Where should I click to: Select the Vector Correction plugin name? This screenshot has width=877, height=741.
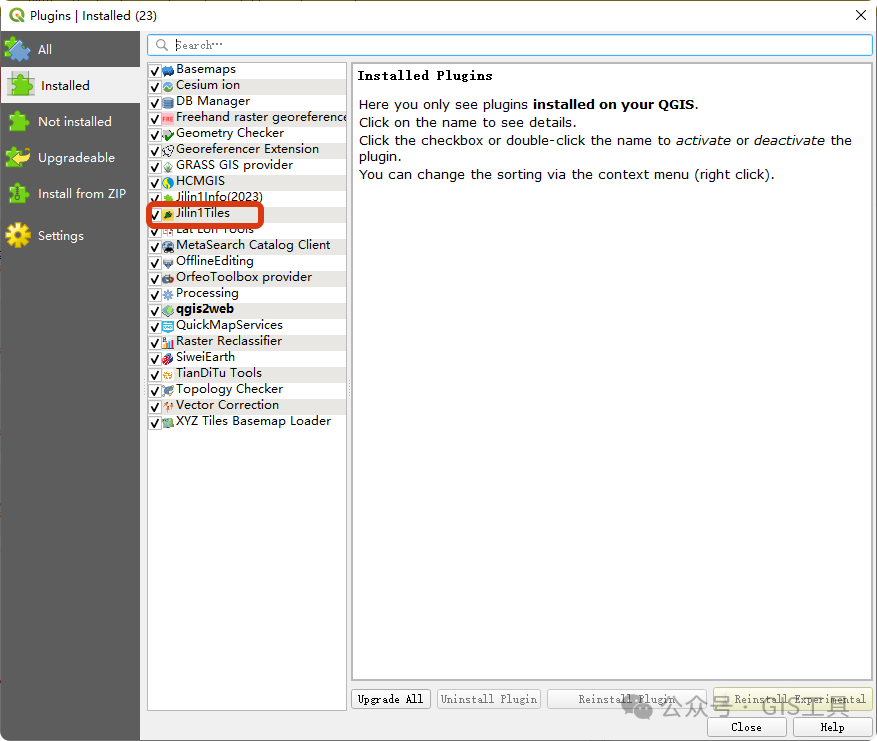227,405
